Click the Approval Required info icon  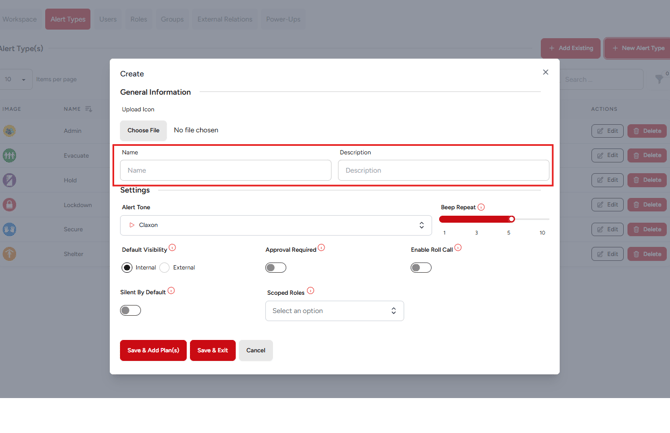click(x=321, y=248)
